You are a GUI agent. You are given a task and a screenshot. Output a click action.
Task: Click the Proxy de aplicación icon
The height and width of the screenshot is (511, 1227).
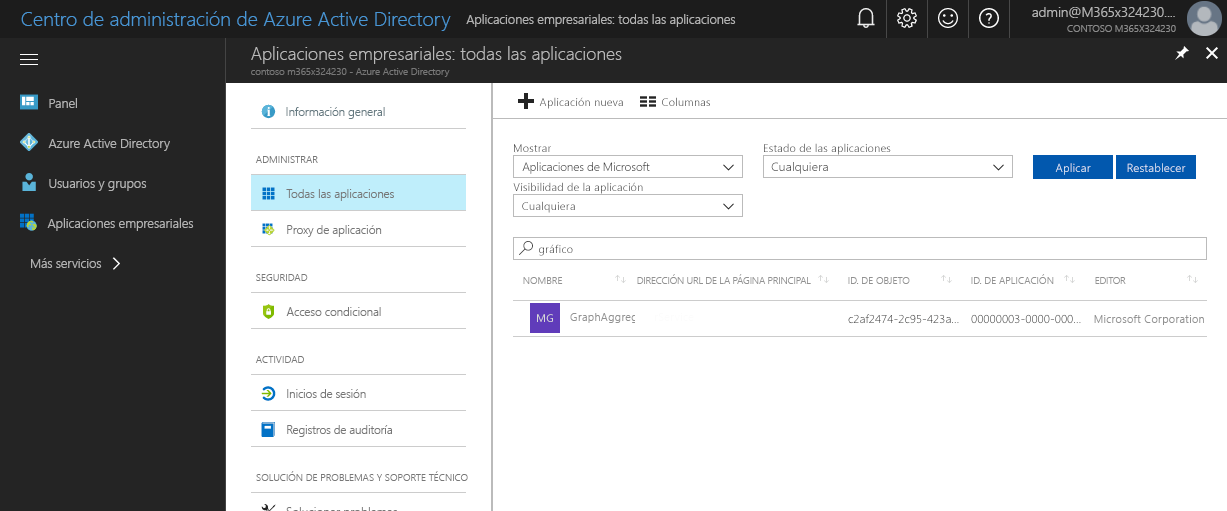click(x=268, y=229)
